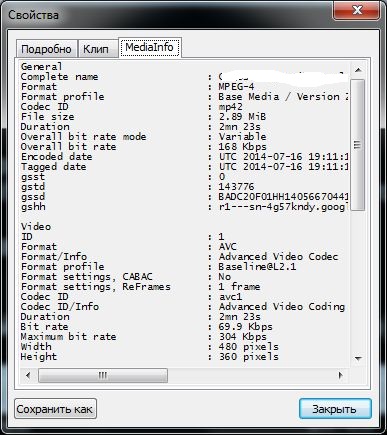Image resolution: width=387 pixels, height=435 pixels.
Task: Select the 69.9 Kbps bit rate value
Action: [x=245, y=327]
